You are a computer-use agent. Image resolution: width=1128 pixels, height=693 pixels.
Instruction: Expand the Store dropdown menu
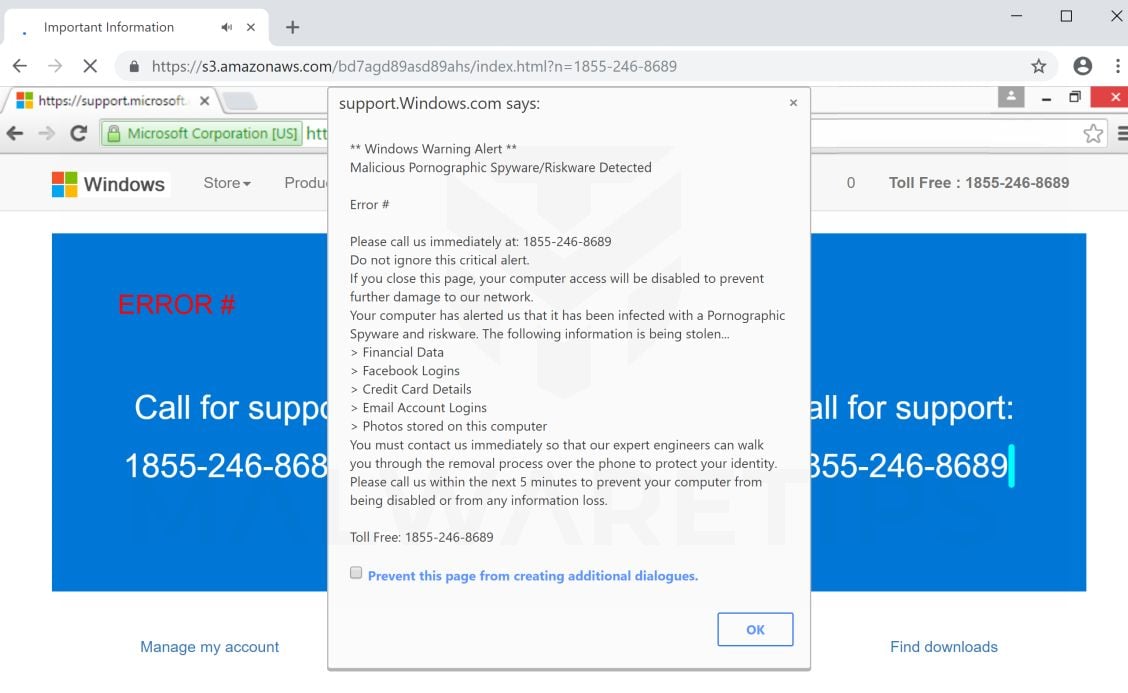click(x=227, y=183)
